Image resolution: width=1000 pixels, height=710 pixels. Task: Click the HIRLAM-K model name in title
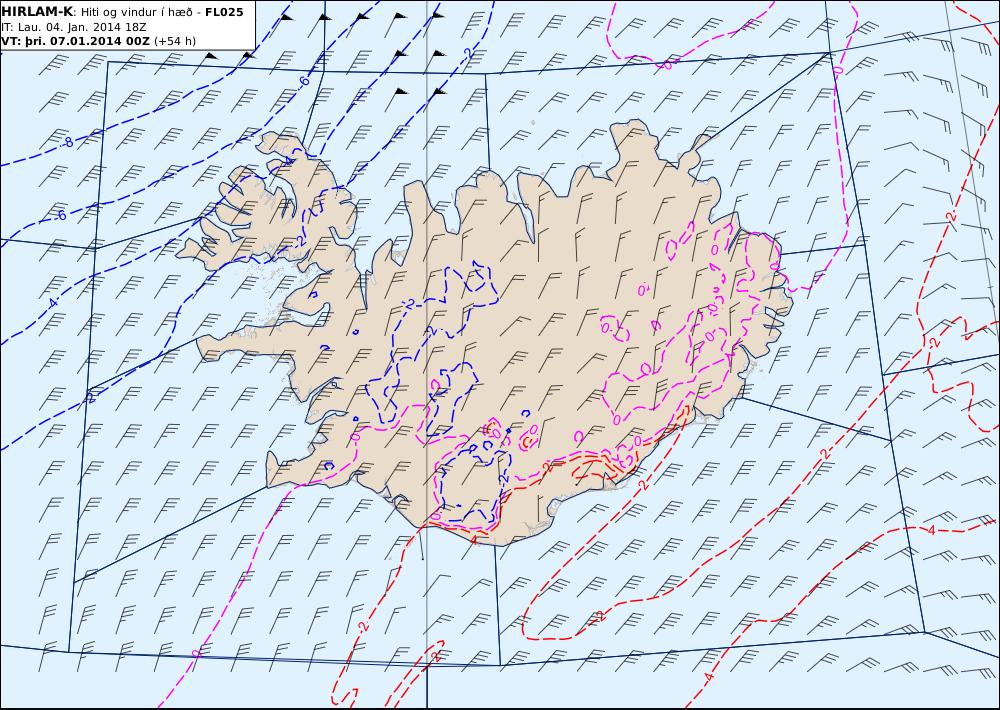(37, 12)
